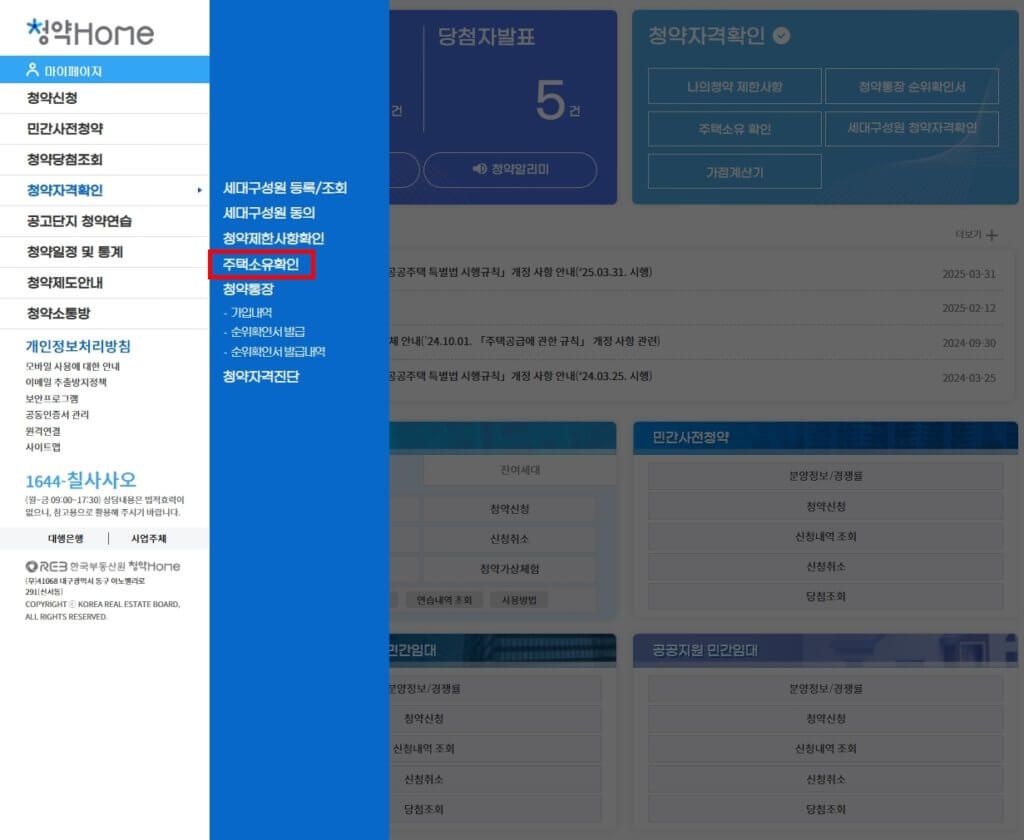Click 당첨조회 under 민간사전청약
This screenshot has height=840, width=1024.
coord(826,596)
